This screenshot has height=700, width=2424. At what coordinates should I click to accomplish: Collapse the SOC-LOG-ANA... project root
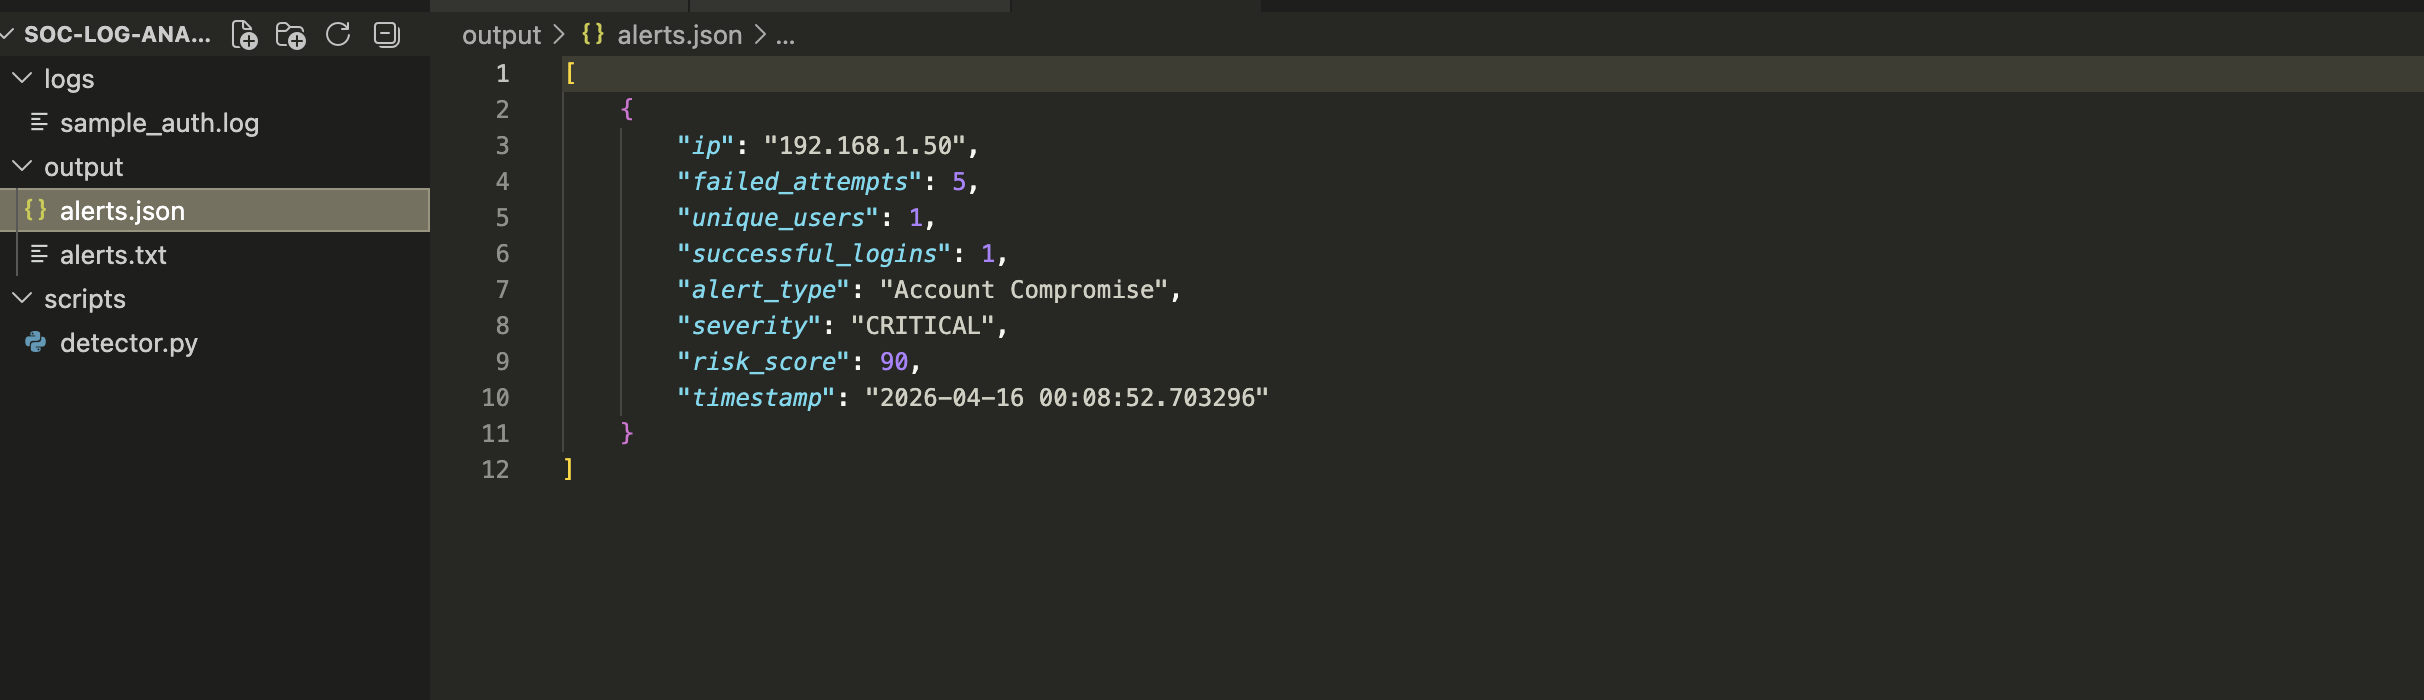pyautogui.click(x=8, y=35)
